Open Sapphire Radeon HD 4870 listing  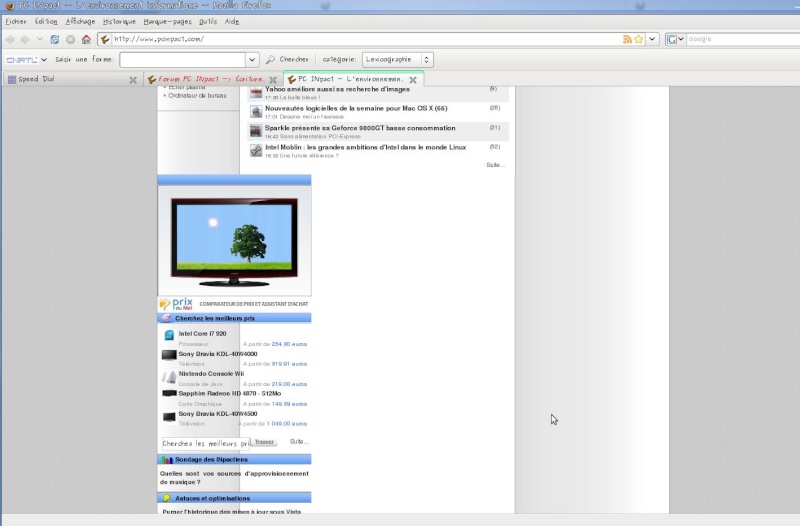(x=230, y=394)
